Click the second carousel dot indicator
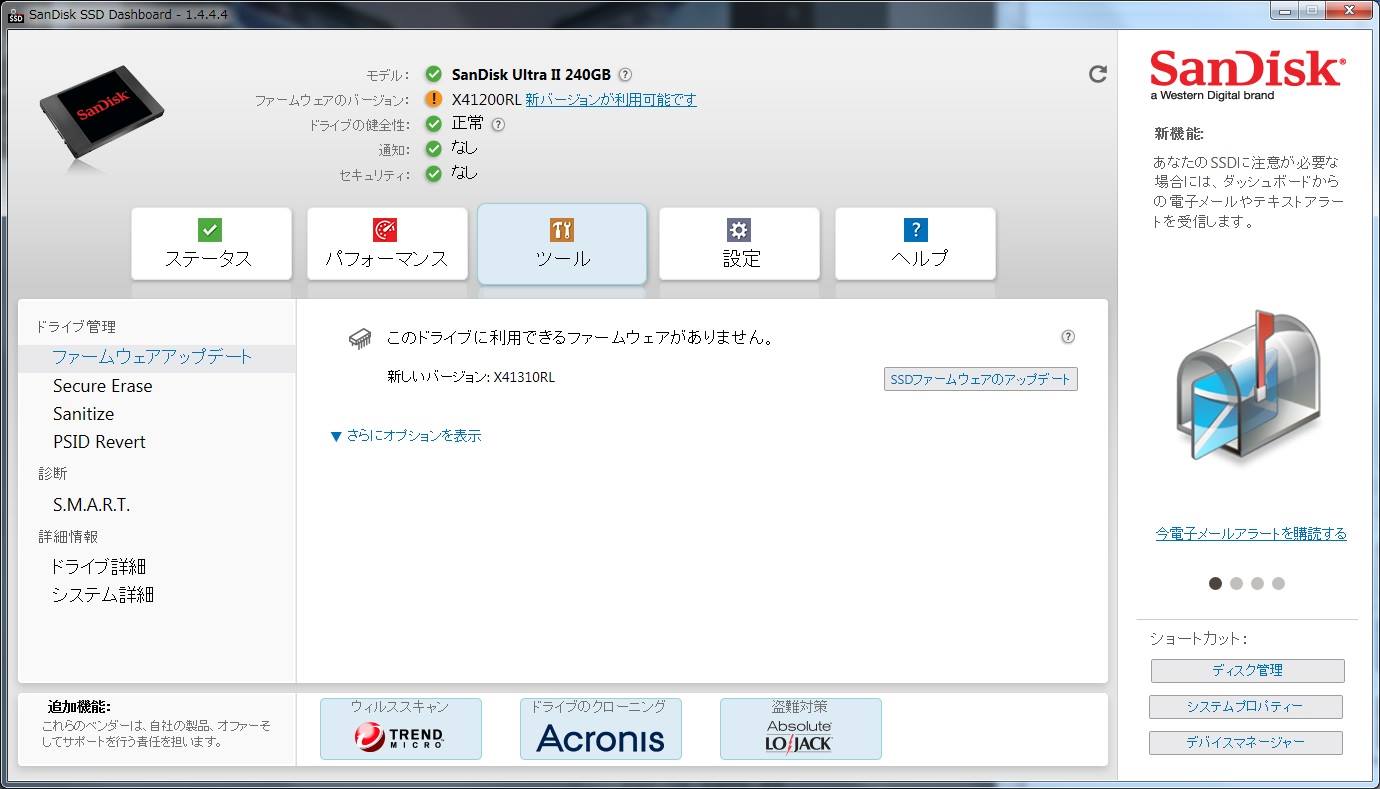 (1236, 583)
